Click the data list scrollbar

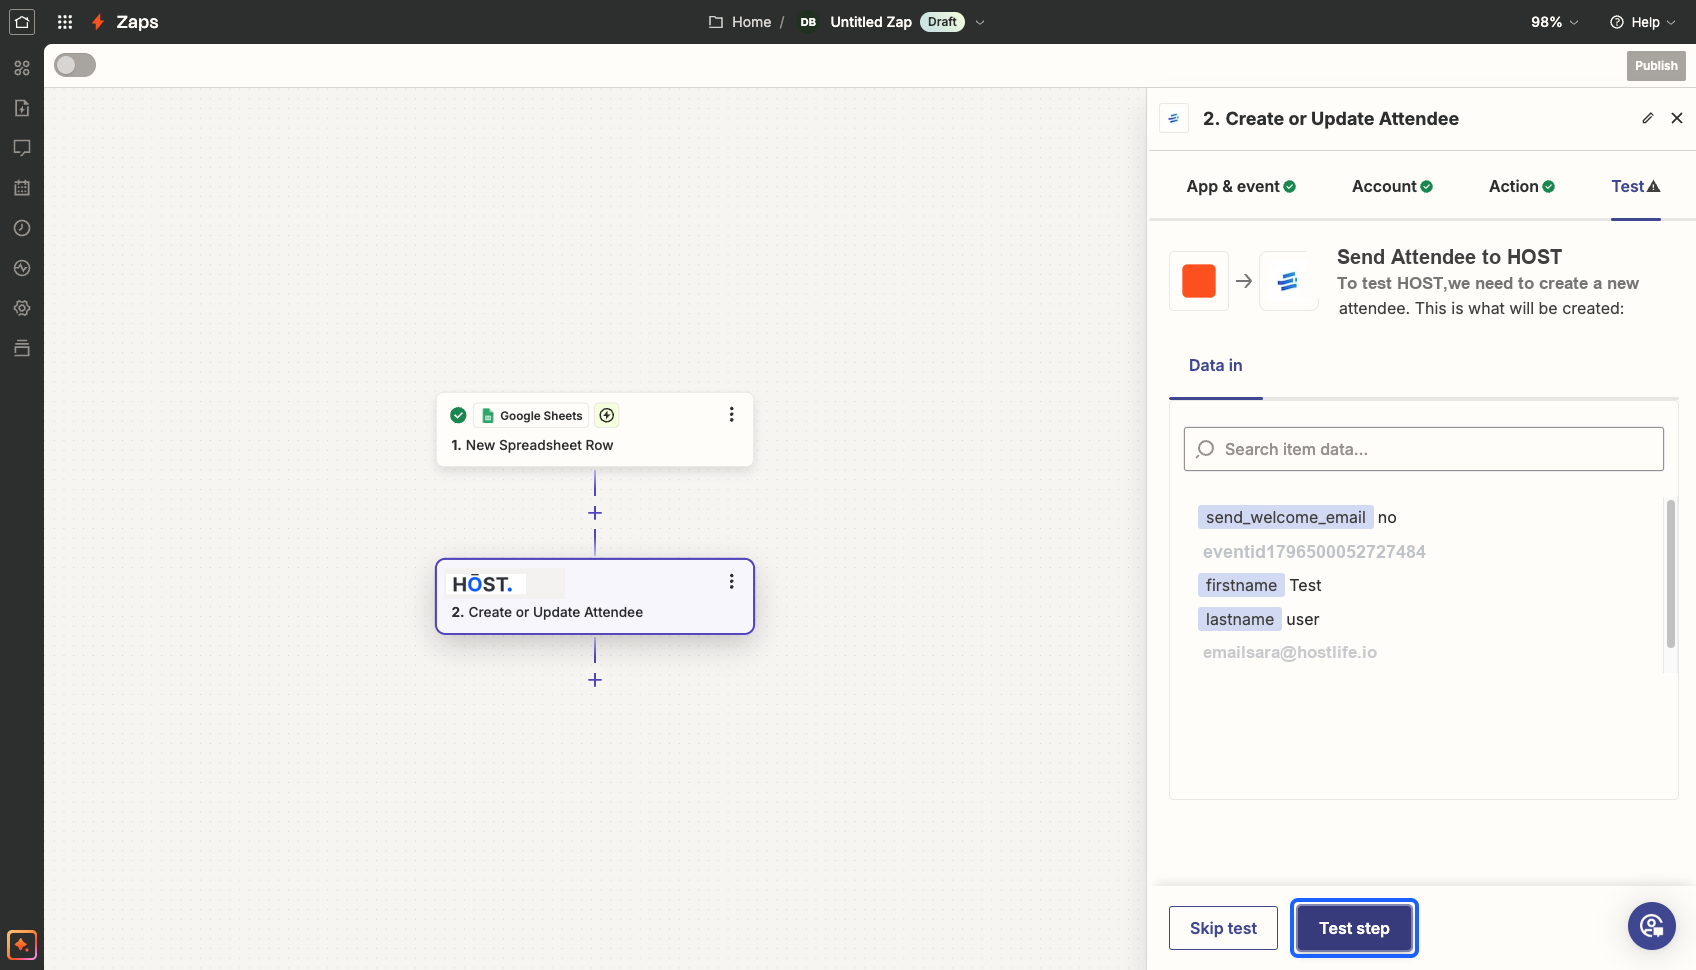(x=1670, y=574)
